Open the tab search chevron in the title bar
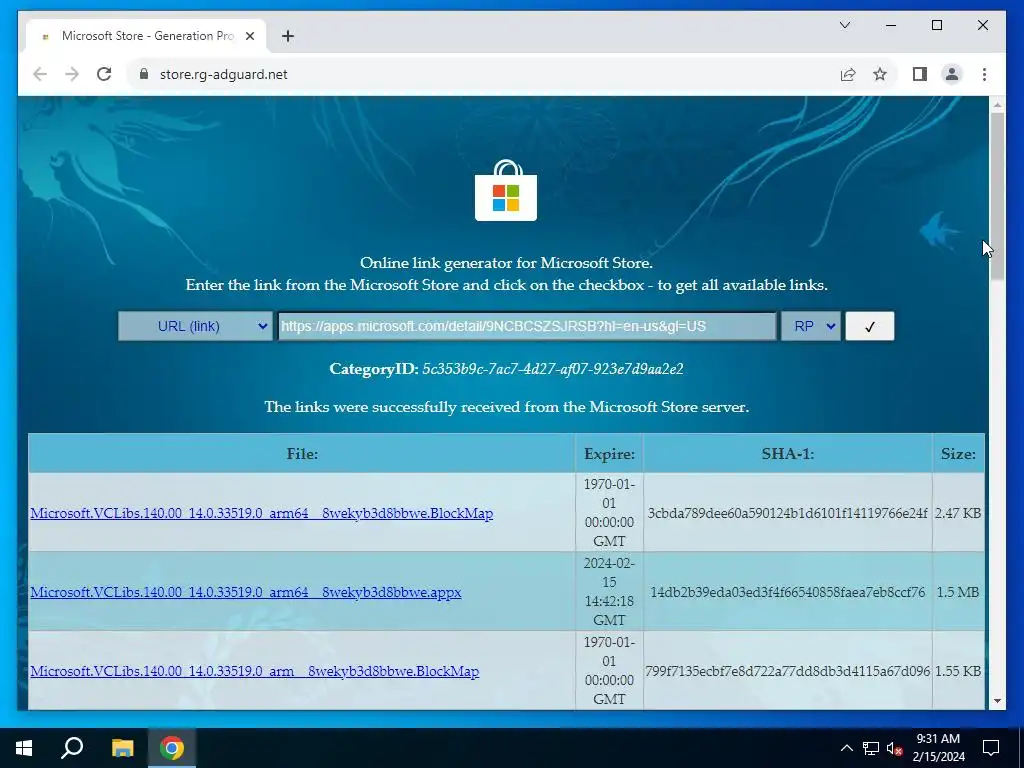 pos(844,25)
